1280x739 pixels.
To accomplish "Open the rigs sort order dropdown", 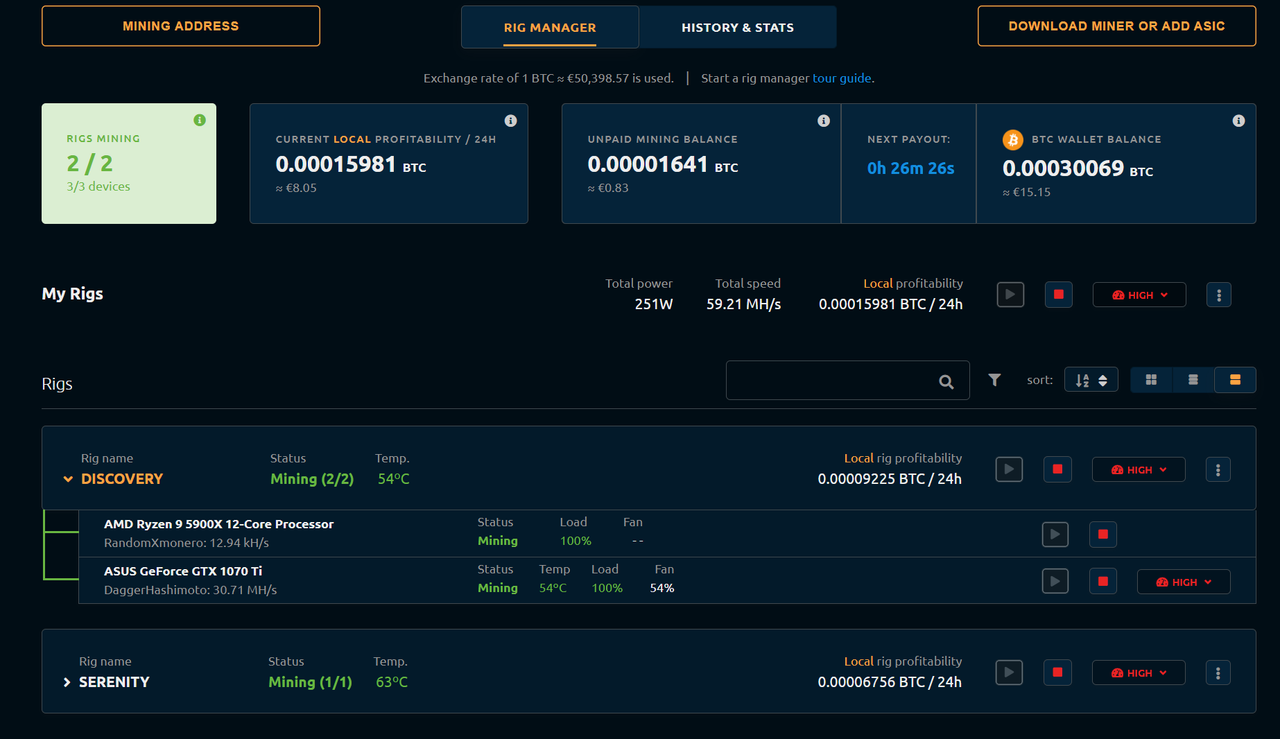I will click(1091, 380).
